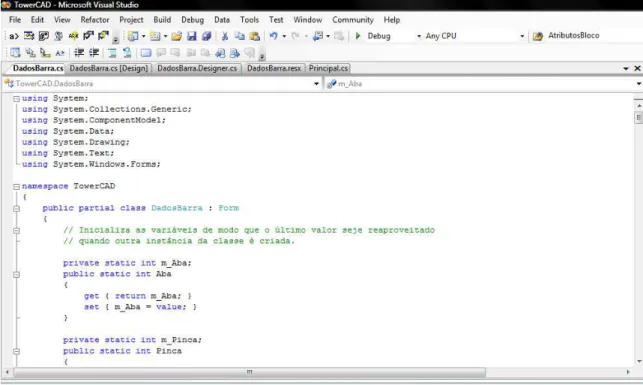Image resolution: width=643 pixels, height=385 pixels.
Task: Open the Refactor menu
Action: click(x=95, y=20)
